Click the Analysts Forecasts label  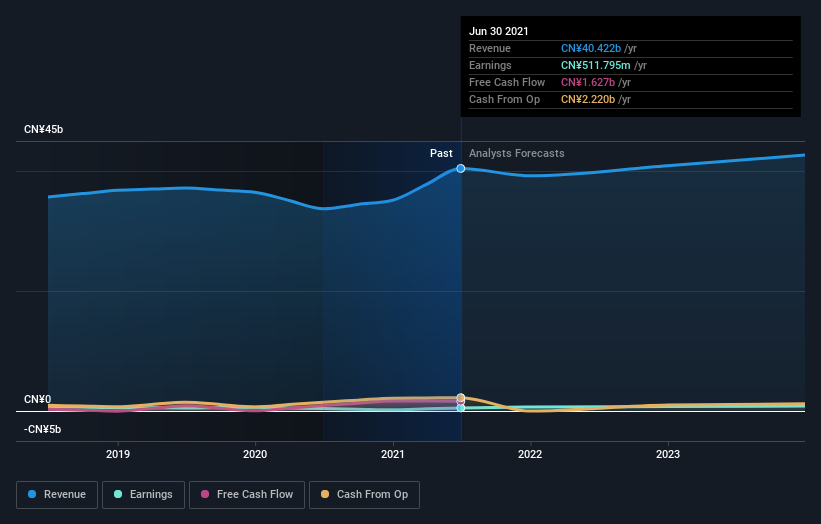[x=517, y=153]
